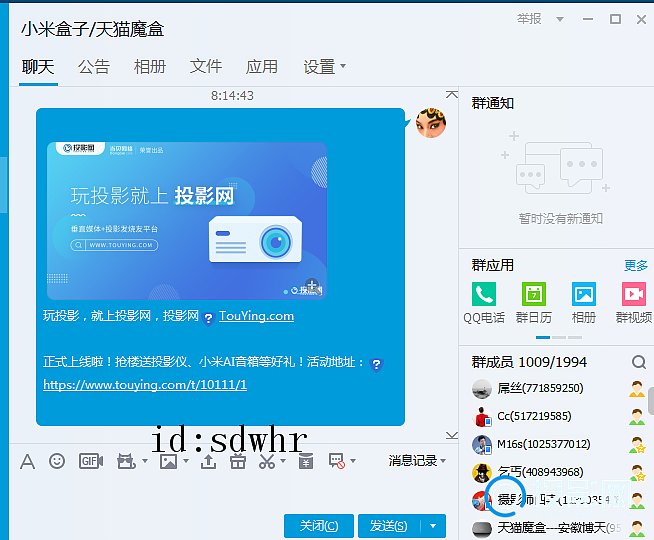Switch to the 文件 tab
This screenshot has height=540, width=654.
pyautogui.click(x=206, y=66)
